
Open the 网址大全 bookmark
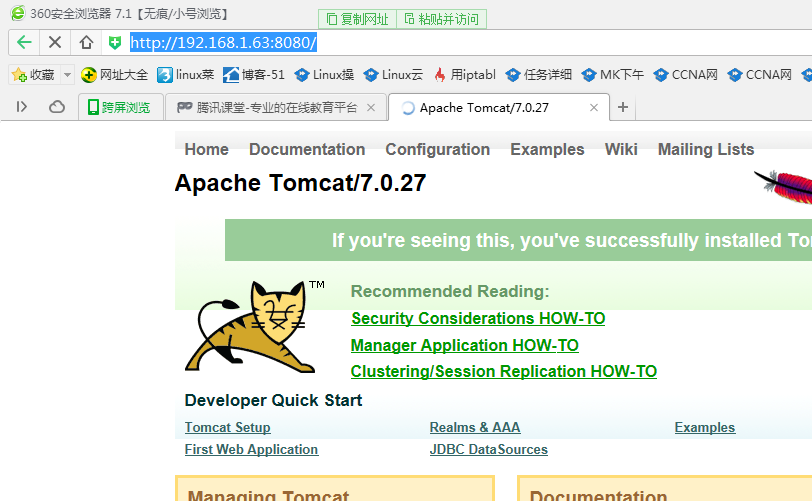[x=115, y=75]
